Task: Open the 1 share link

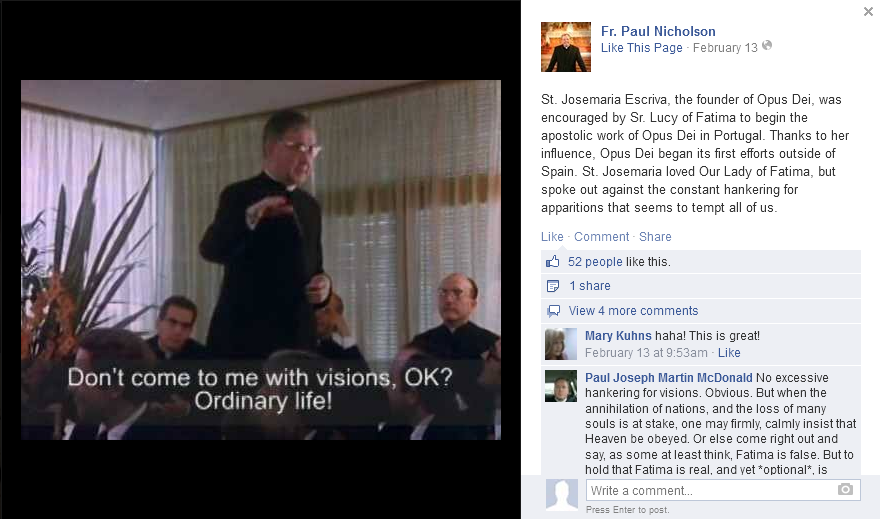Action: tap(590, 286)
